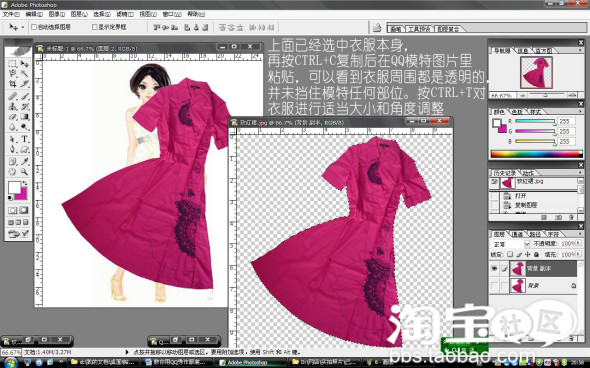Reset default foreground and background colors
The width and height of the screenshot is (590, 368).
[10, 198]
